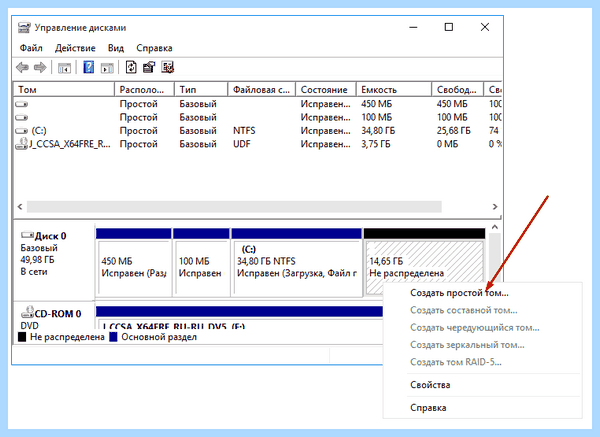Click the Back arrow toolbar icon
This screenshot has width=600, height=437.
pyautogui.click(x=22, y=68)
